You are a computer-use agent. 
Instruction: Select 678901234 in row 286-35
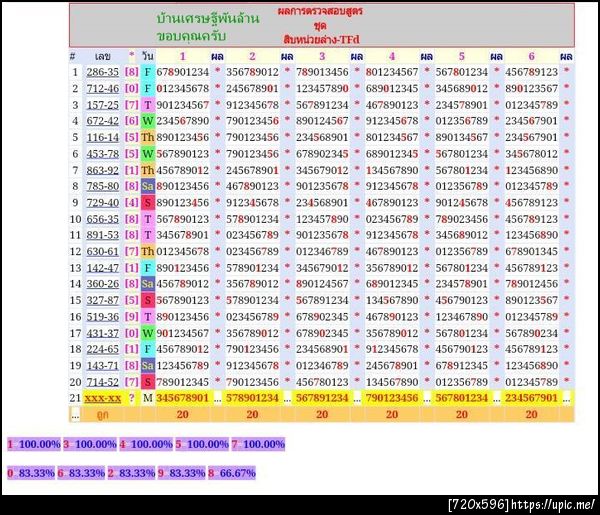pyautogui.click(x=183, y=72)
